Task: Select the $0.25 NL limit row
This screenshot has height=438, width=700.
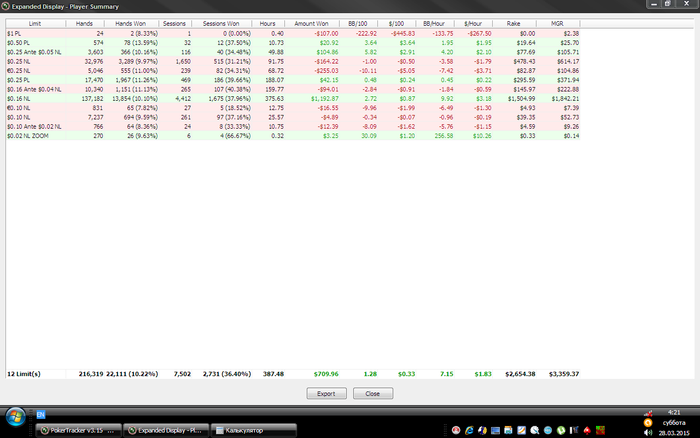Action: 293,62
